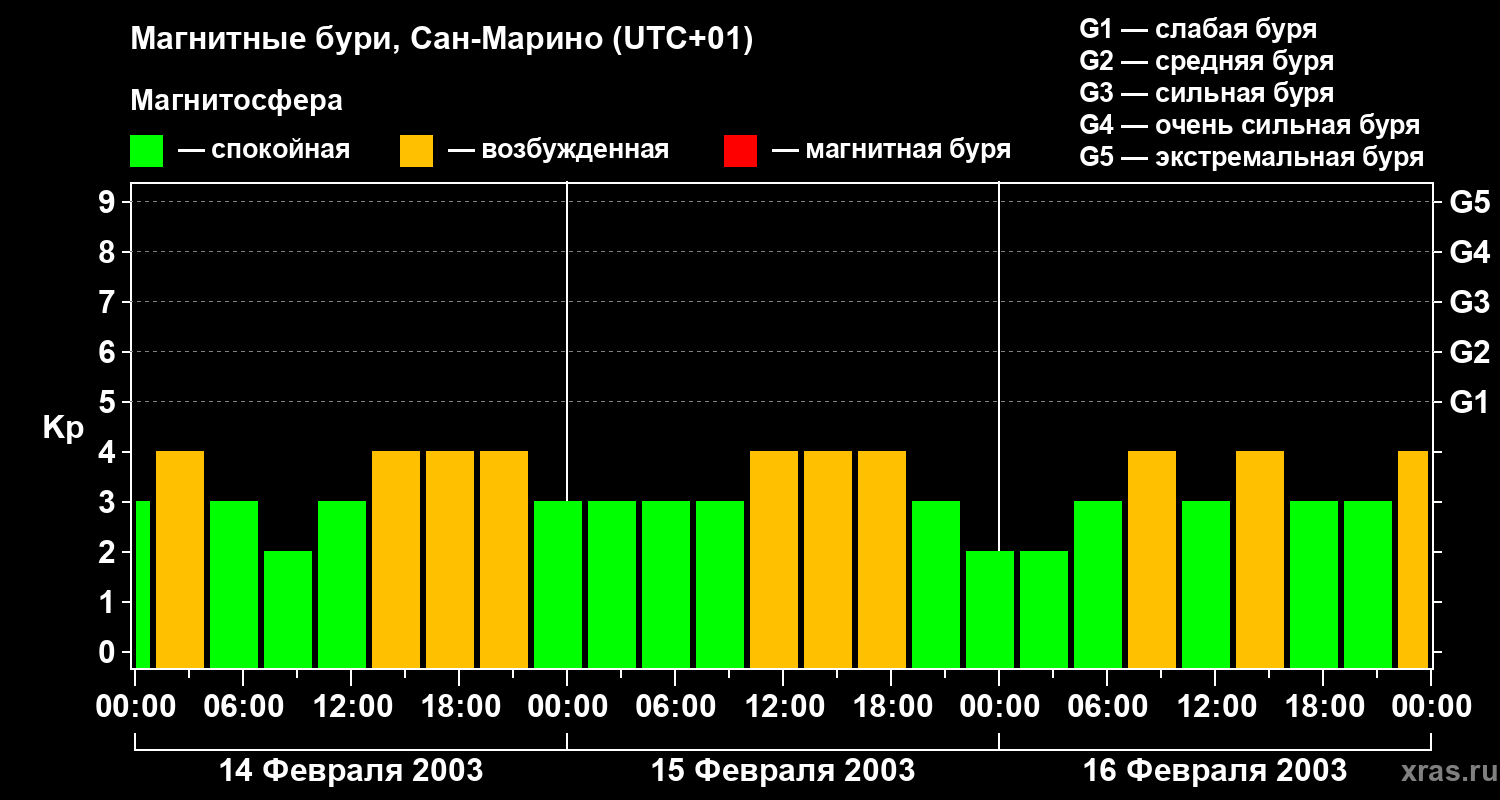Click the 12:00 time label above '14 Февраля 2003'
1500x800 pixels.
point(351,707)
